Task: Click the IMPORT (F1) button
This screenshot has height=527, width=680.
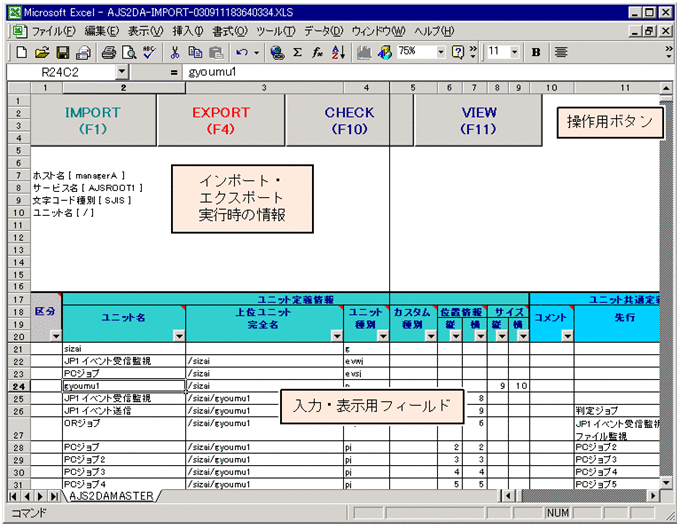Action: pos(93,120)
